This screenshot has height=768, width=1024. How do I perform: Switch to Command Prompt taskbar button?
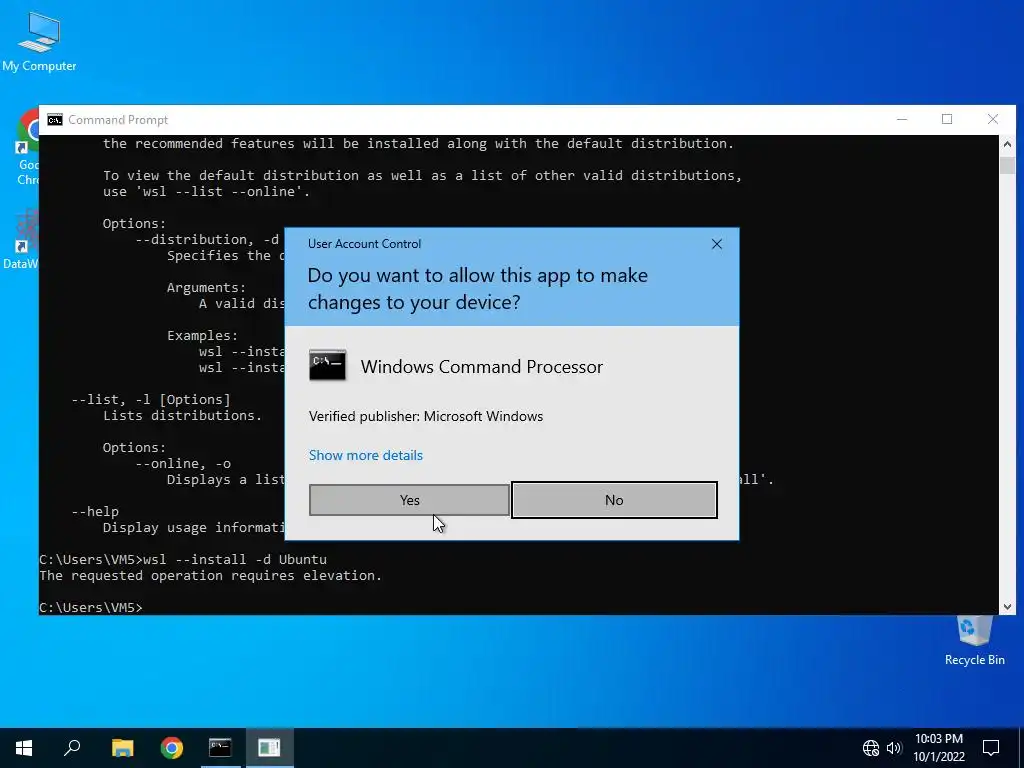pyautogui.click(x=220, y=748)
